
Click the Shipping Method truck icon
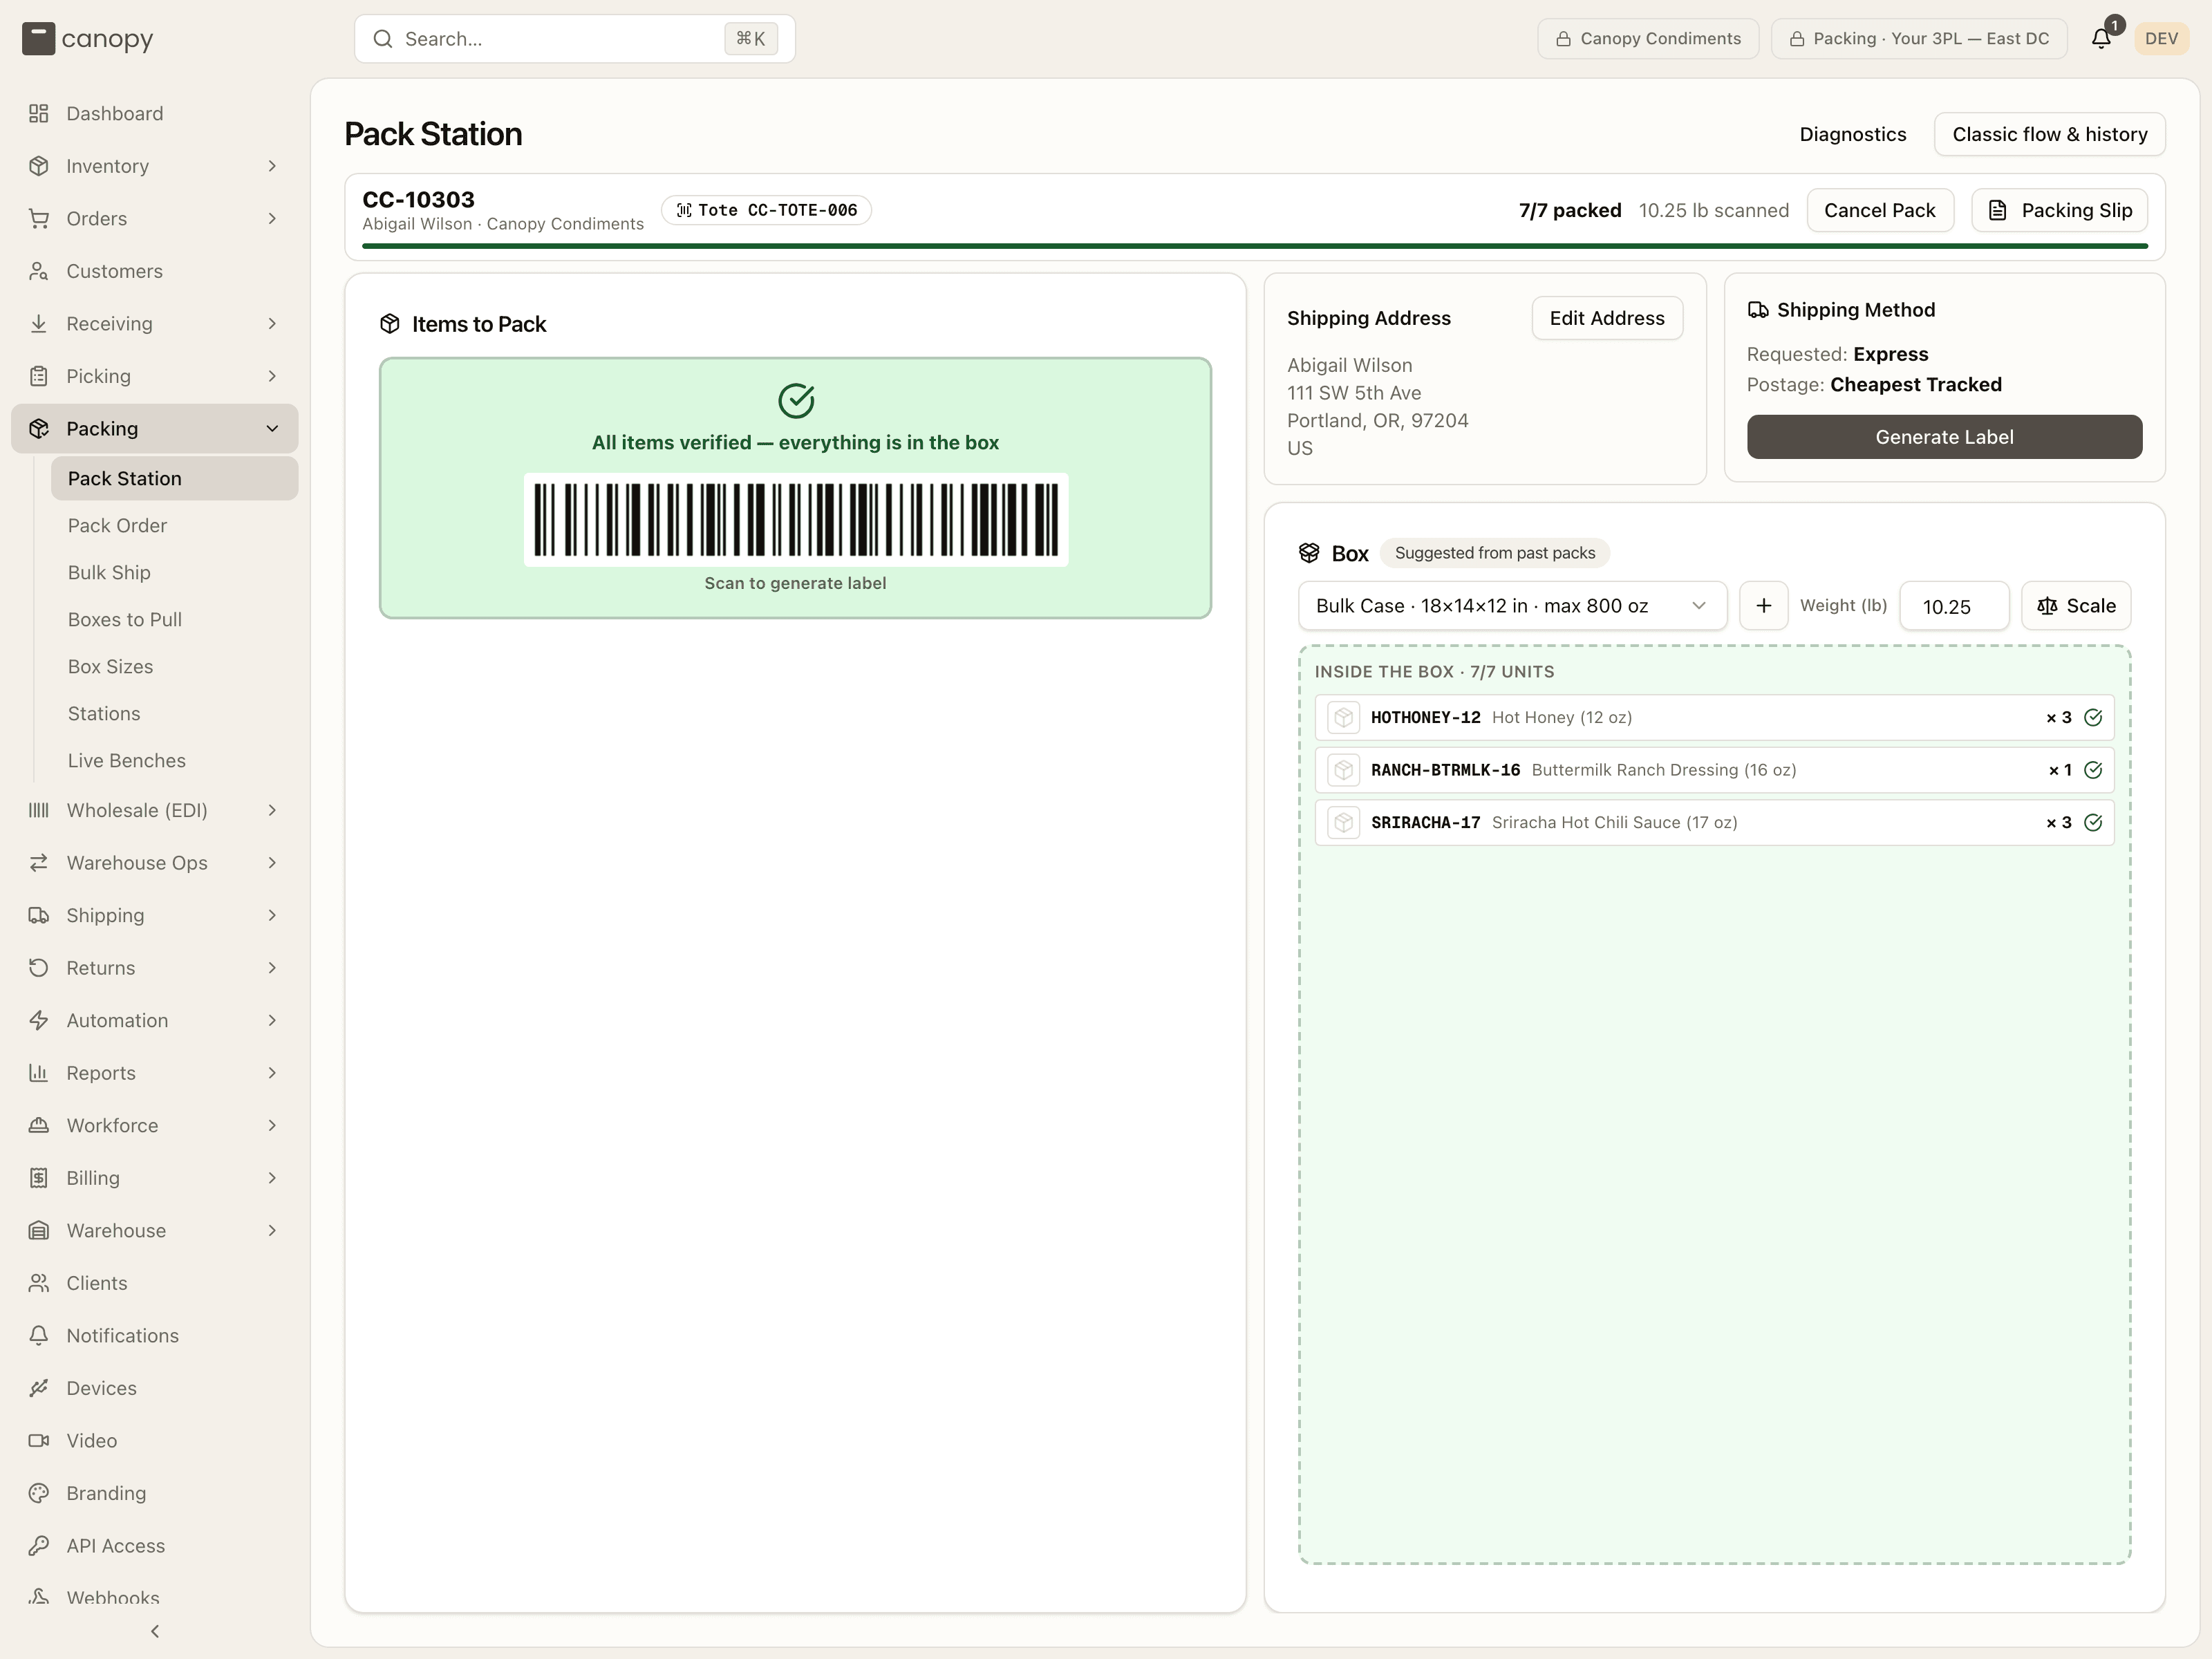(1758, 310)
